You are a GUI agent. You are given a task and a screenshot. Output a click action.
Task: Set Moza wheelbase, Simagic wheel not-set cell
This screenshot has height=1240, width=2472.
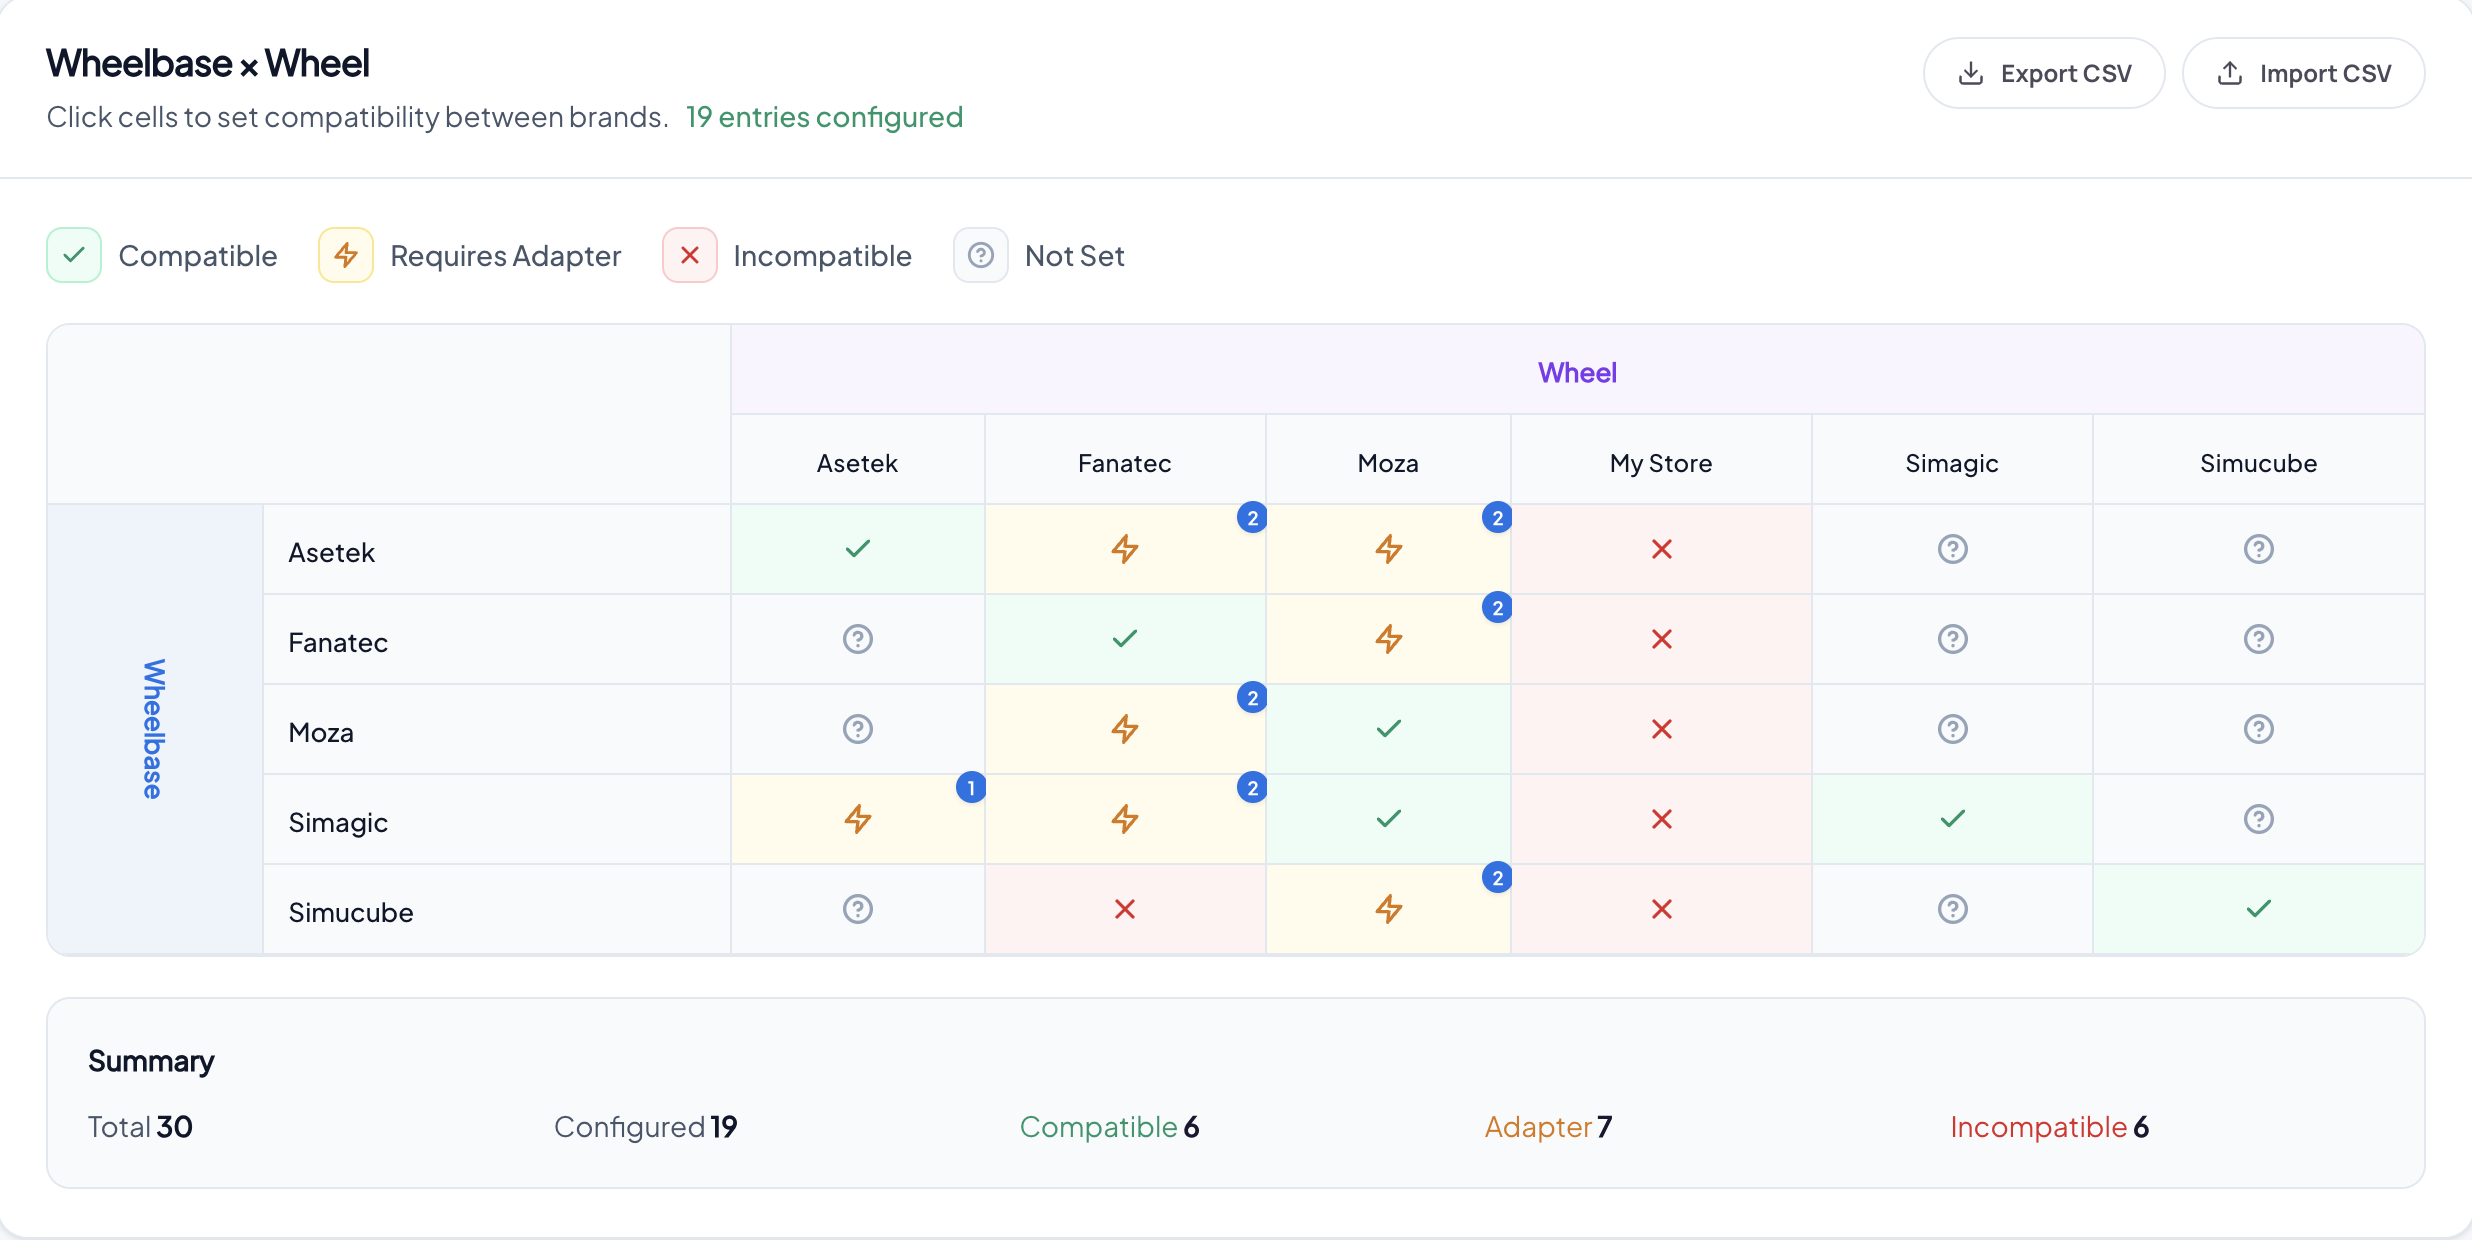point(1953,729)
